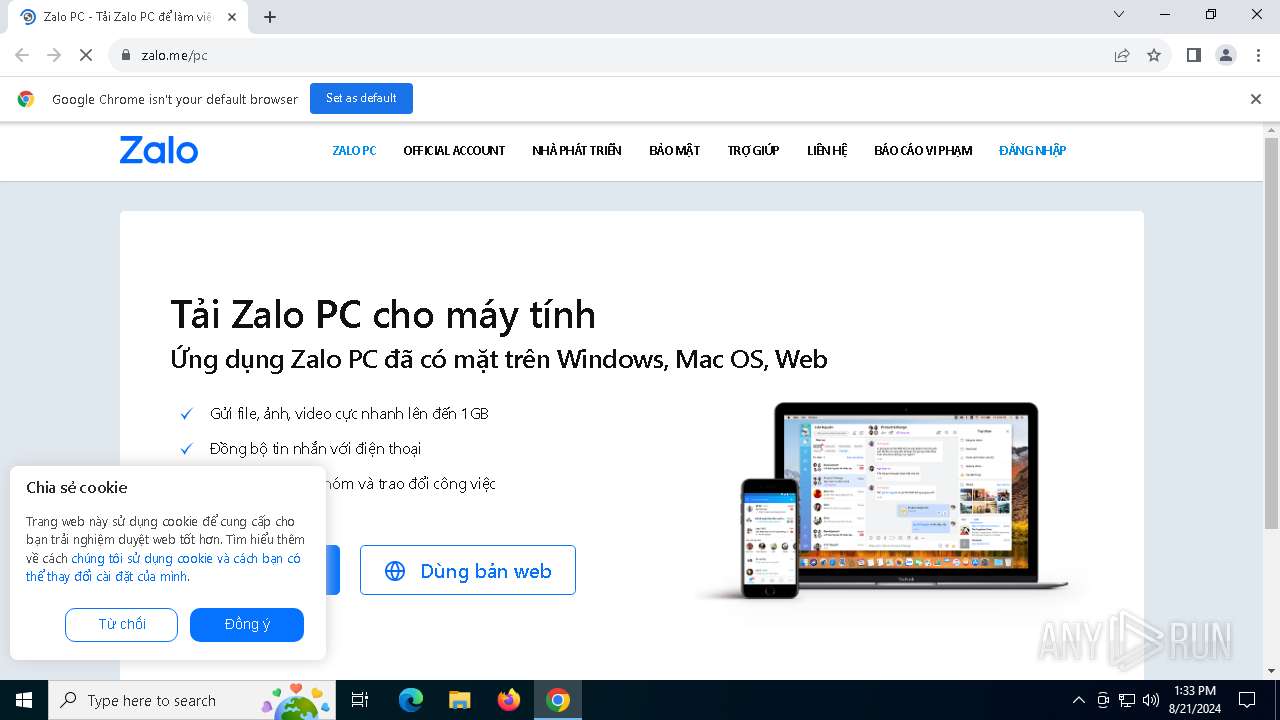Open Task View on taskbar
The image size is (1280, 720).
[360, 700]
